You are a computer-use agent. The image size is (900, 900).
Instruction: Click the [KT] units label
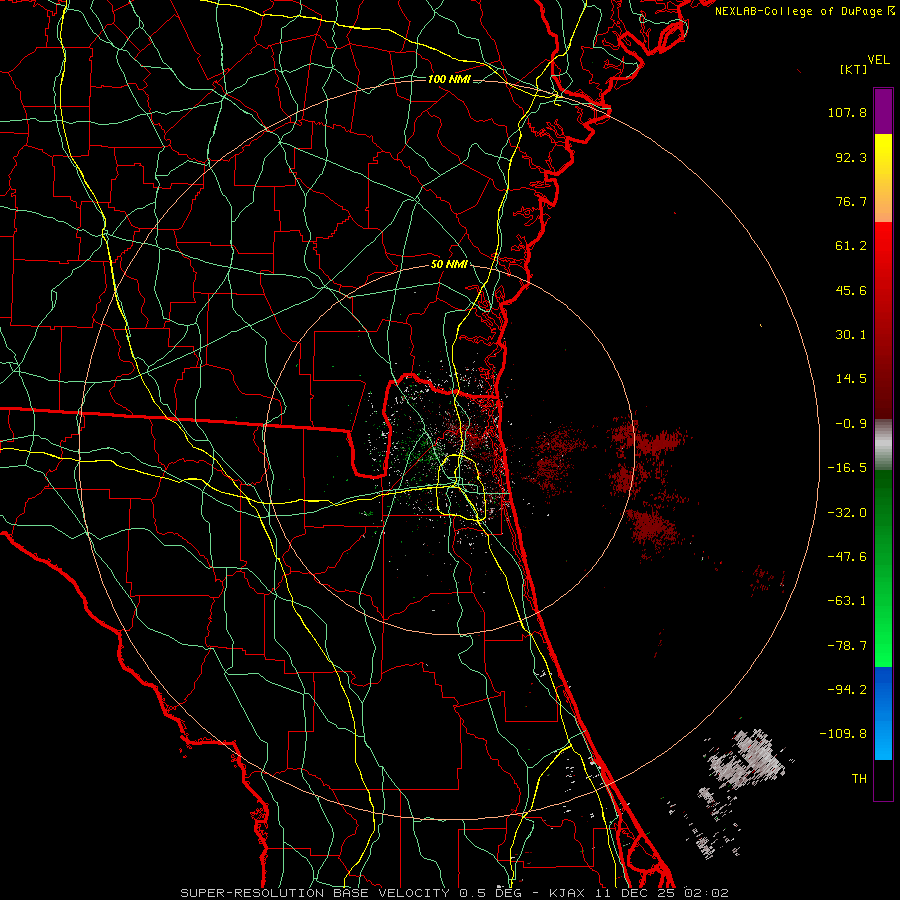854,69
